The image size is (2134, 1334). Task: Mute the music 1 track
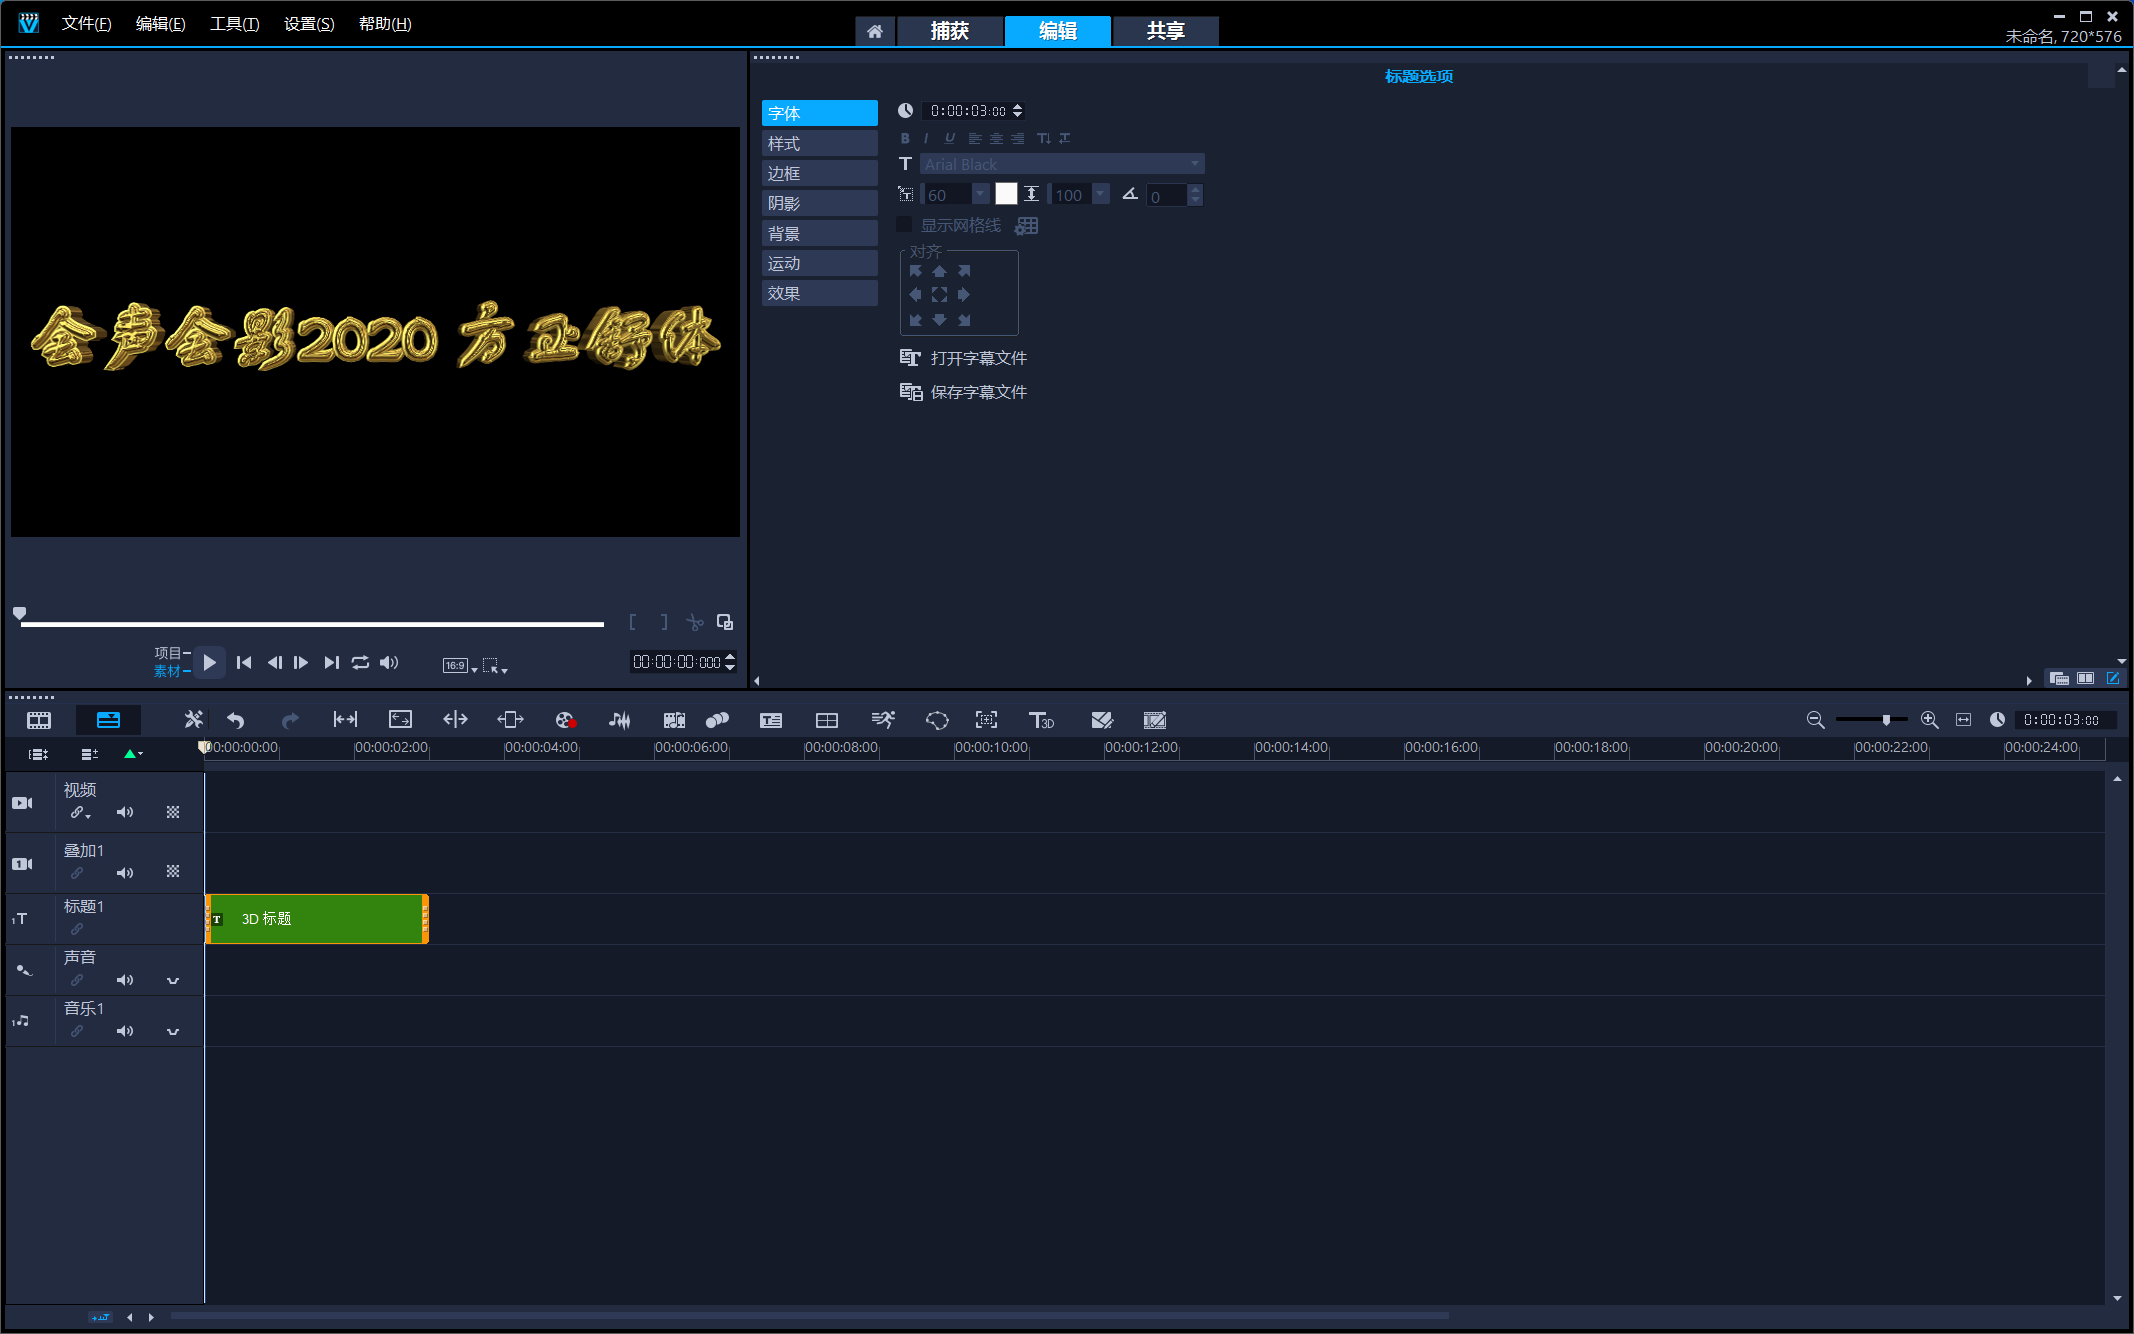125,1031
